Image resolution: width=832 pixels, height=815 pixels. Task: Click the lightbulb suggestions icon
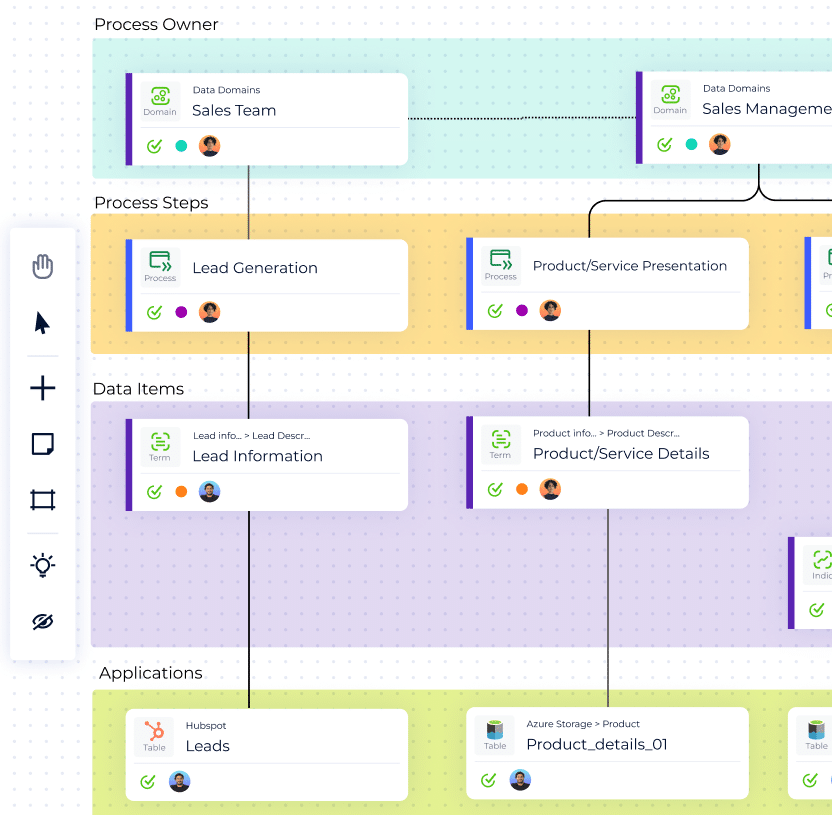[x=42, y=565]
